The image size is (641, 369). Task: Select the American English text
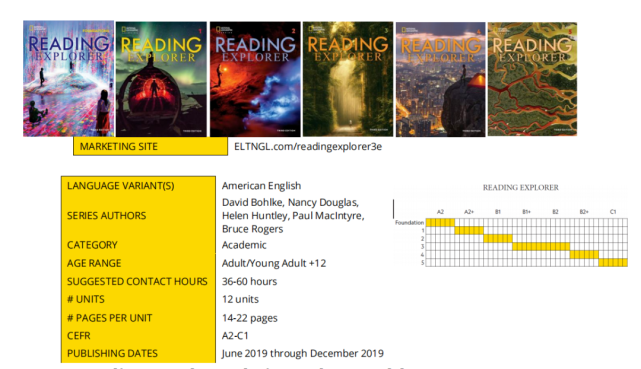coord(261,186)
